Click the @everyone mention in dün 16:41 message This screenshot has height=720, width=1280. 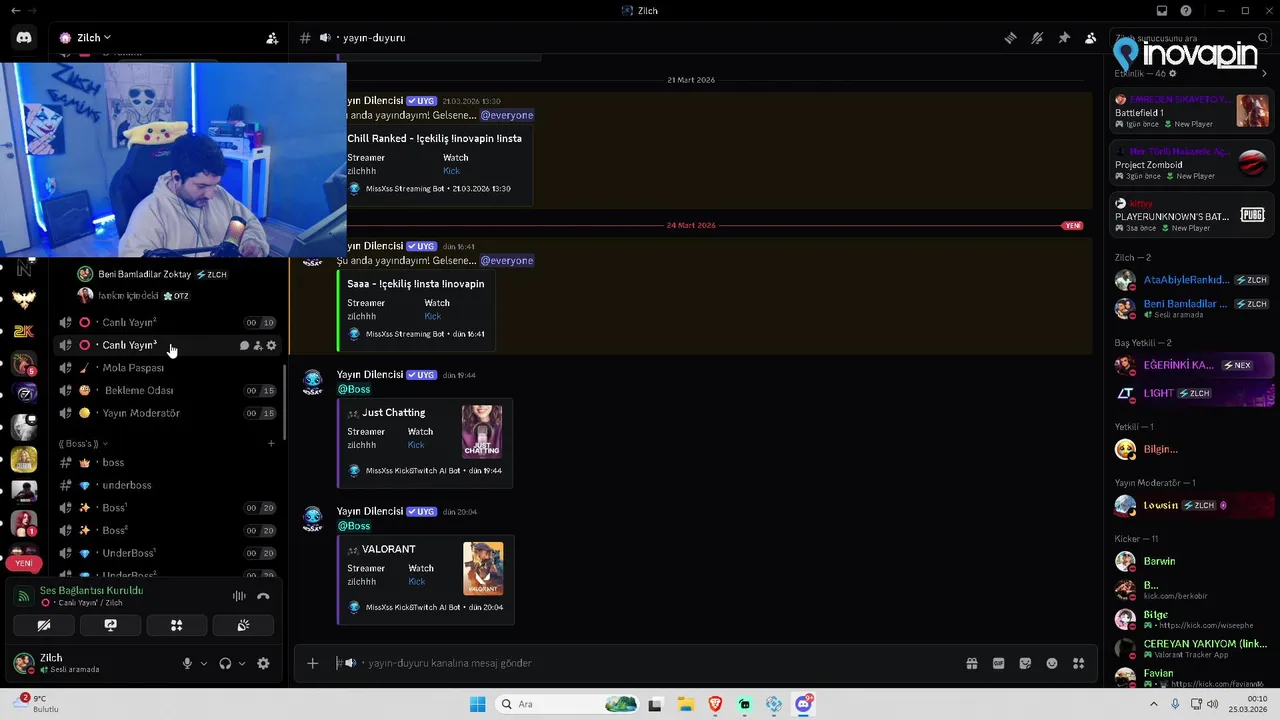click(x=507, y=260)
